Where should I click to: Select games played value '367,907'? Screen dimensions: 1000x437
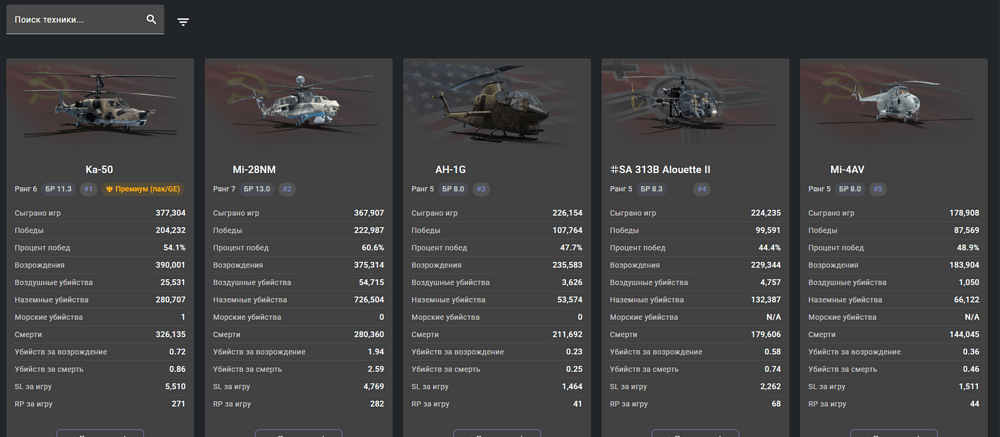369,213
